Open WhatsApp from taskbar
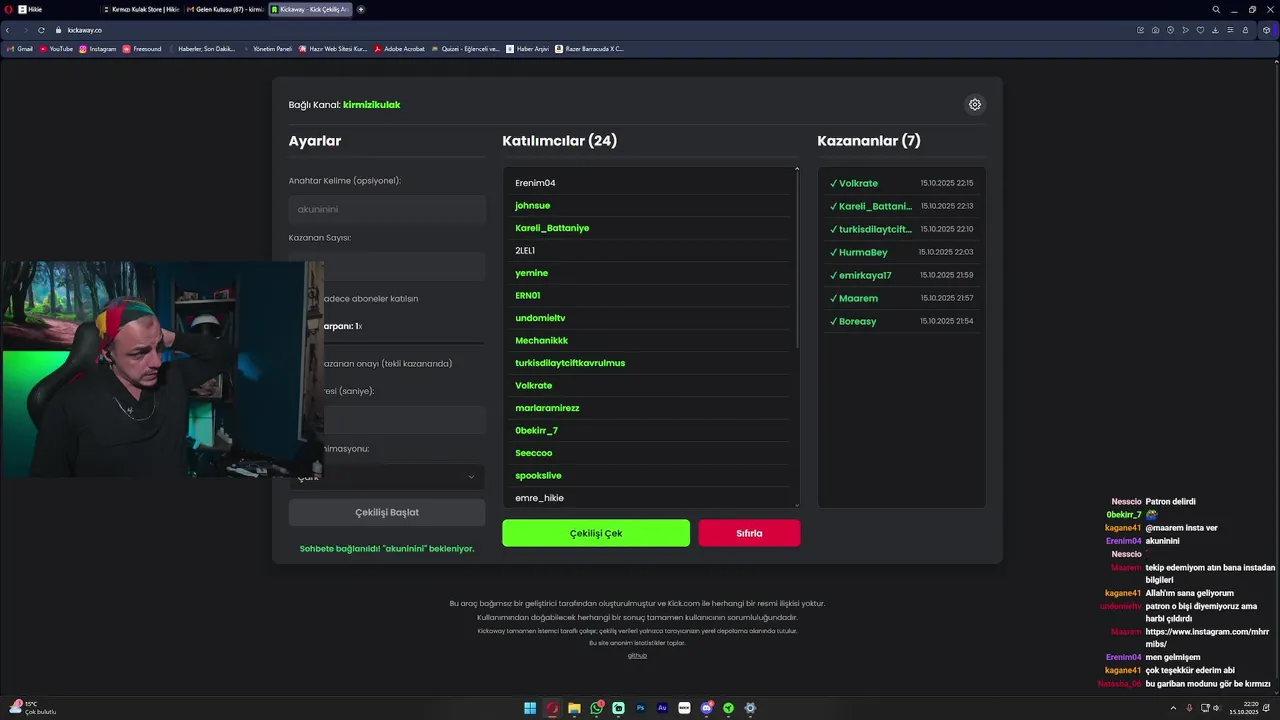 pos(597,708)
